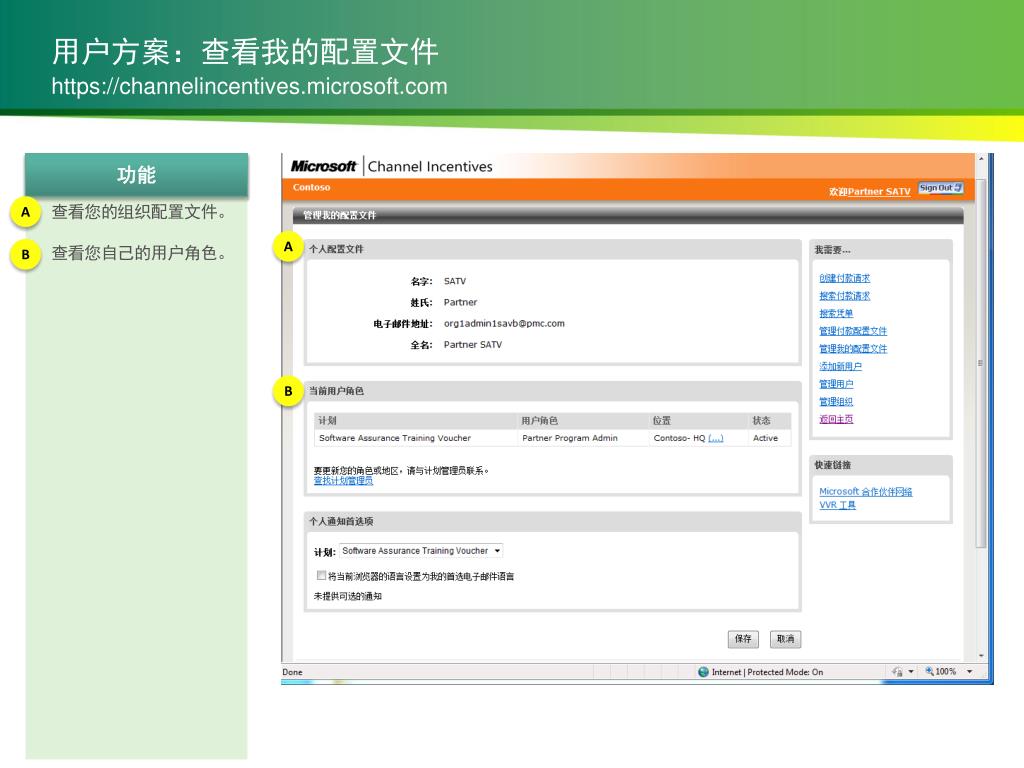The height and width of the screenshot is (768, 1024).
Task: Open the 添加新用户 link
Action: (x=840, y=366)
